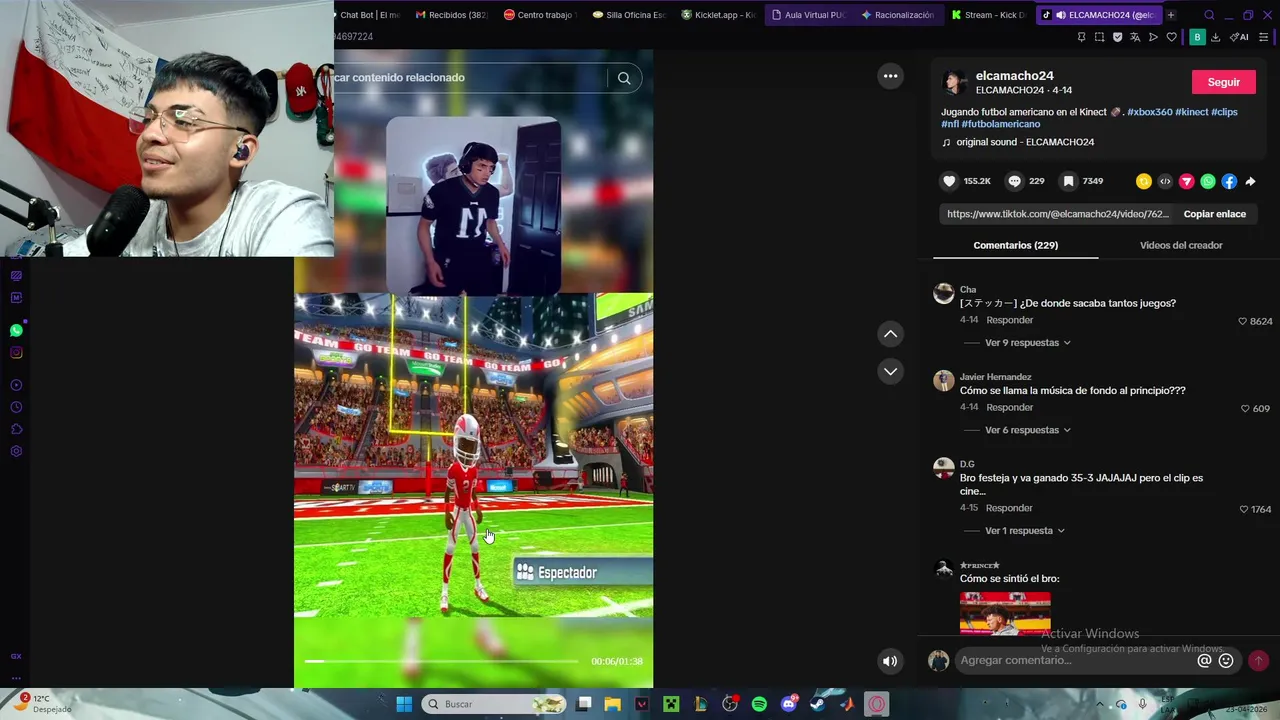
Task: Open emoji picker in comment box
Action: 1226,660
